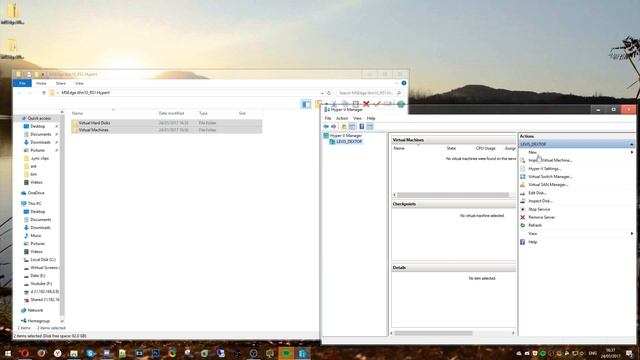The height and width of the screenshot is (360, 640).
Task: Click the preview pane icon in Explorer toolbar
Action: (306, 104)
